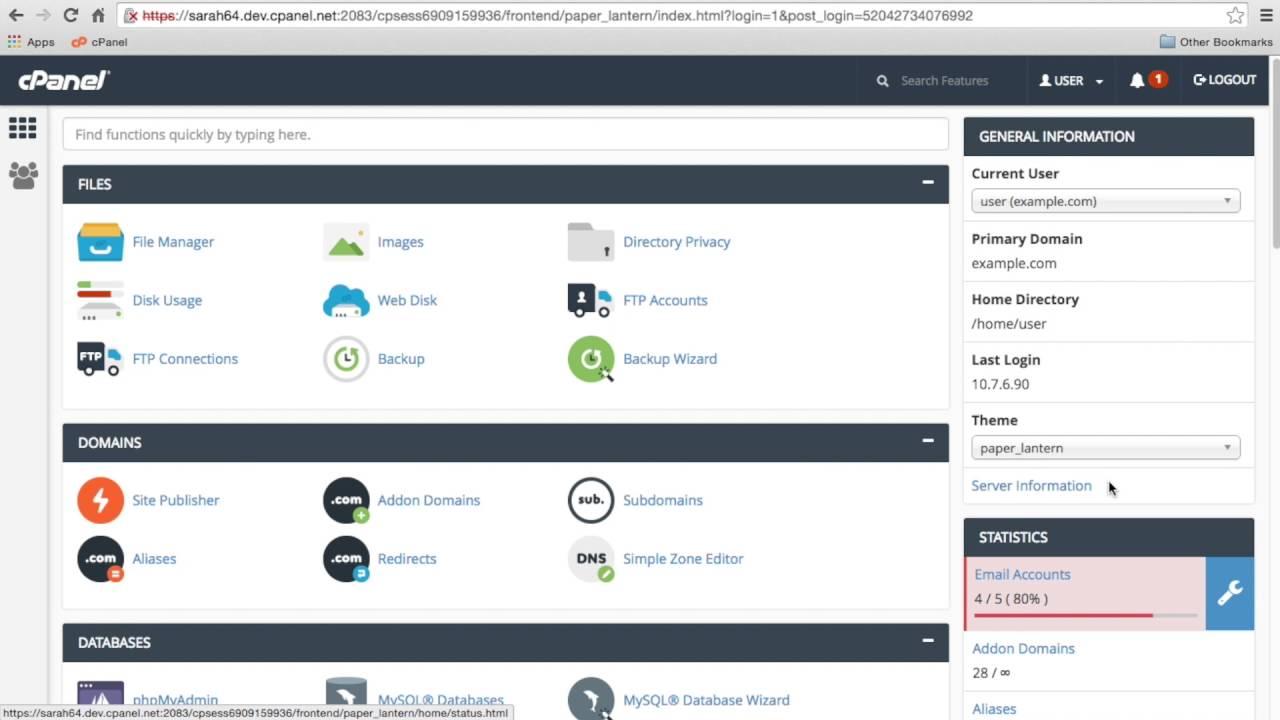Click the browser reload icon
The image size is (1280, 720).
tap(70, 15)
